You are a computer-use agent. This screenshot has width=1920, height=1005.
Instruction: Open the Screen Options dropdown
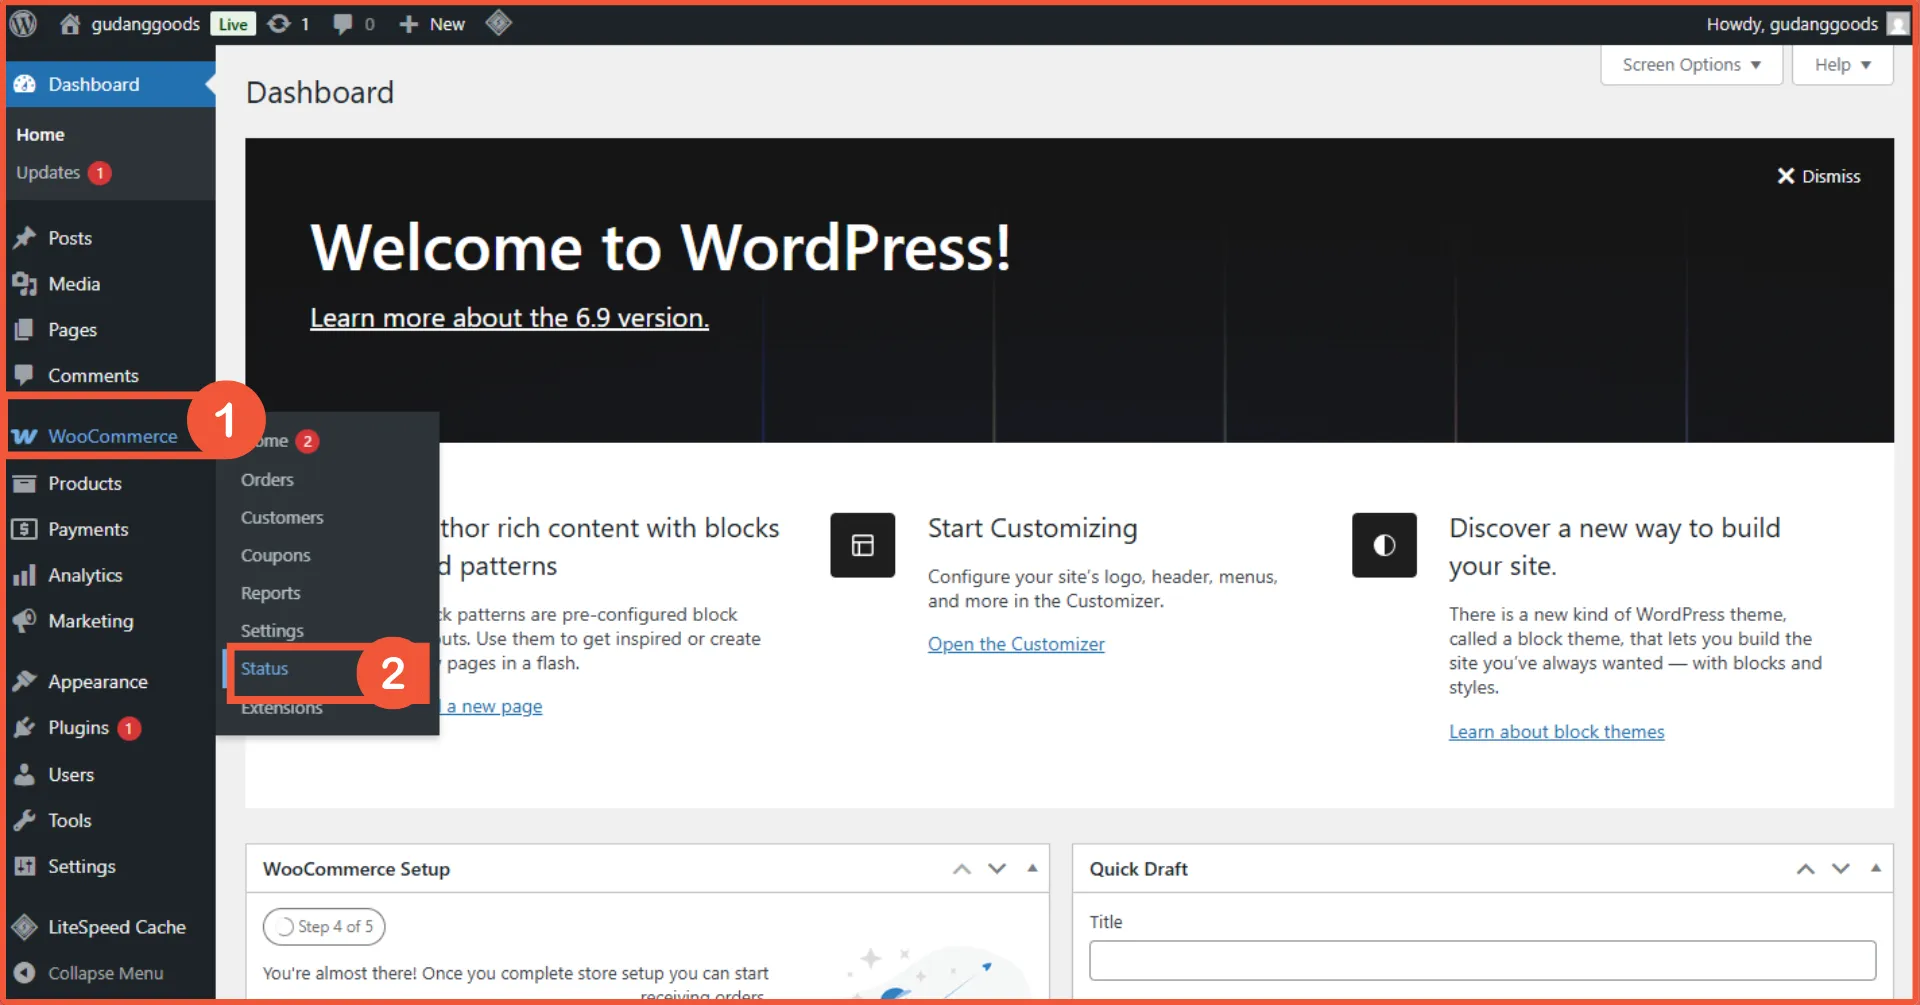1690,64
